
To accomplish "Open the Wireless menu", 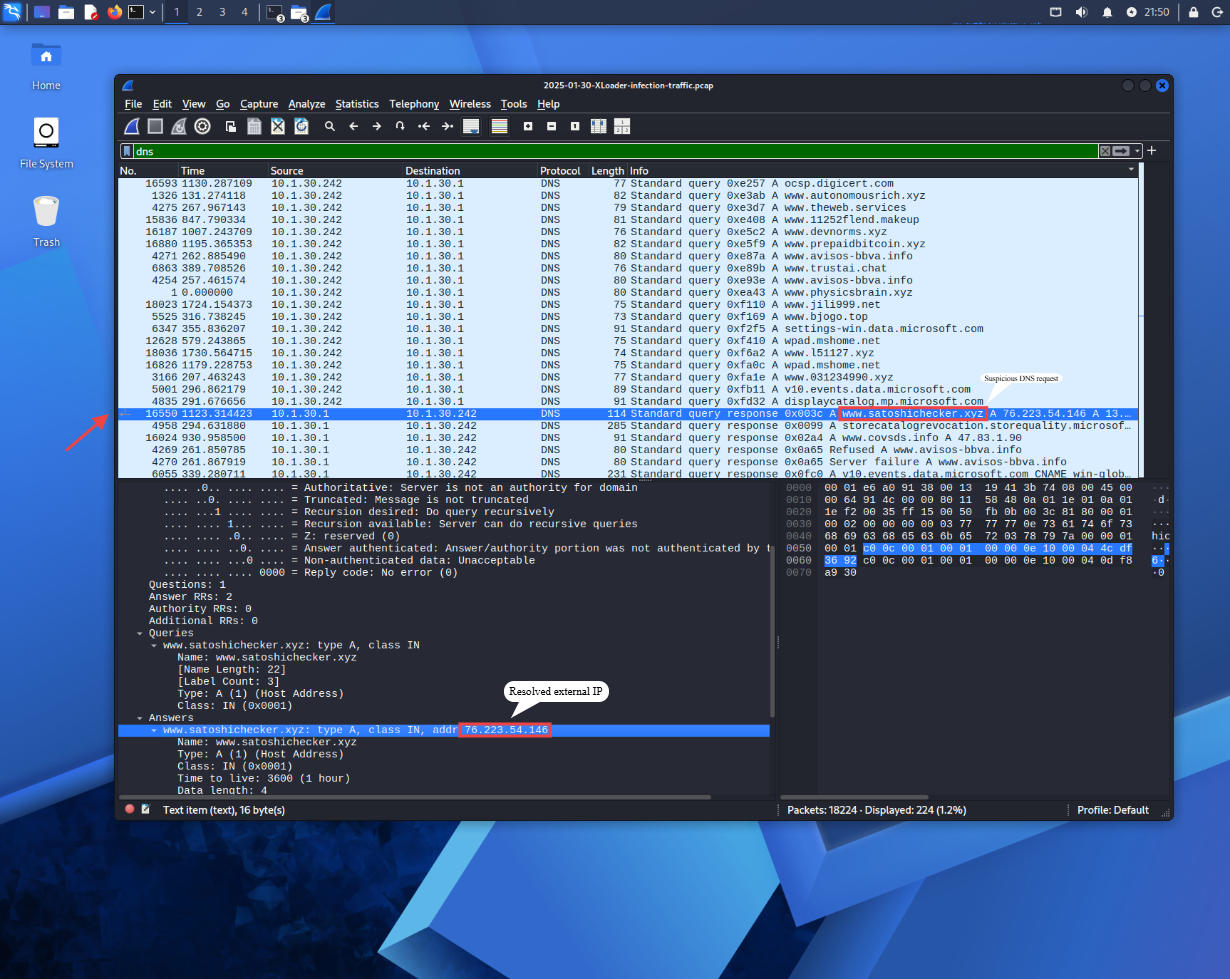I will [470, 104].
